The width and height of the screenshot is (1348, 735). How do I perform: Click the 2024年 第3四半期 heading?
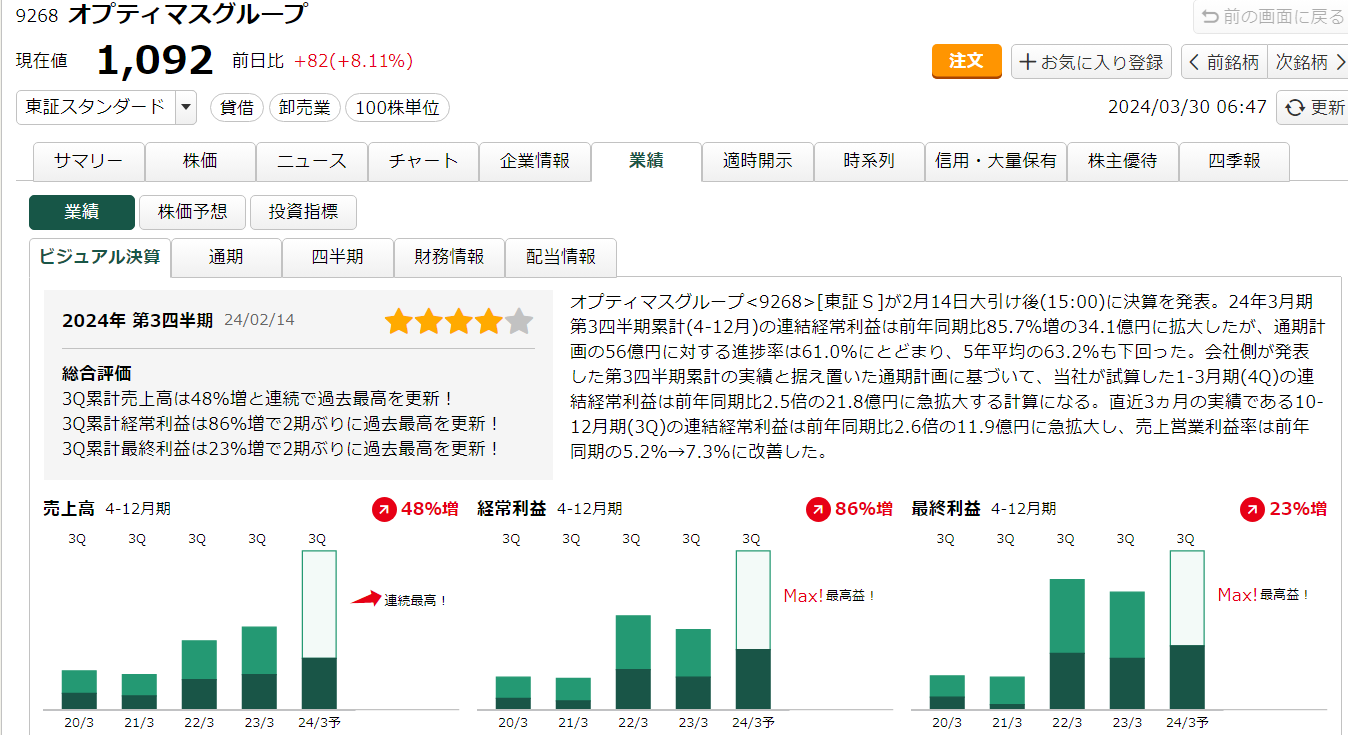coord(138,320)
